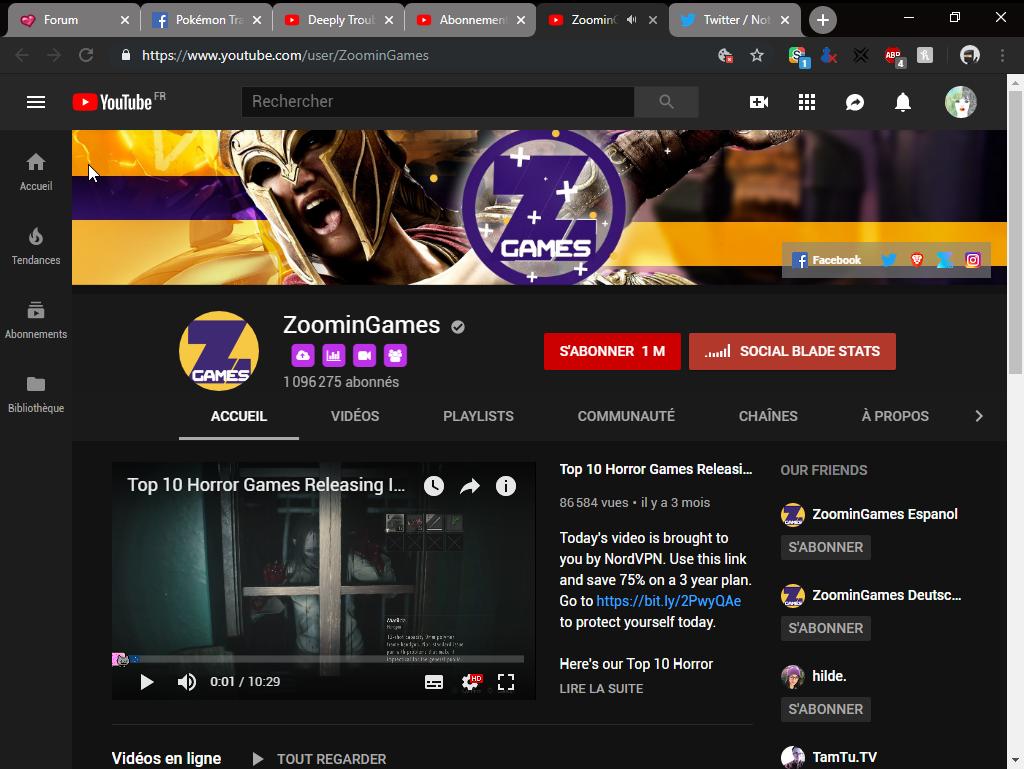Select the ACCUEIL channel tab
The image size is (1024, 769).
click(238, 416)
